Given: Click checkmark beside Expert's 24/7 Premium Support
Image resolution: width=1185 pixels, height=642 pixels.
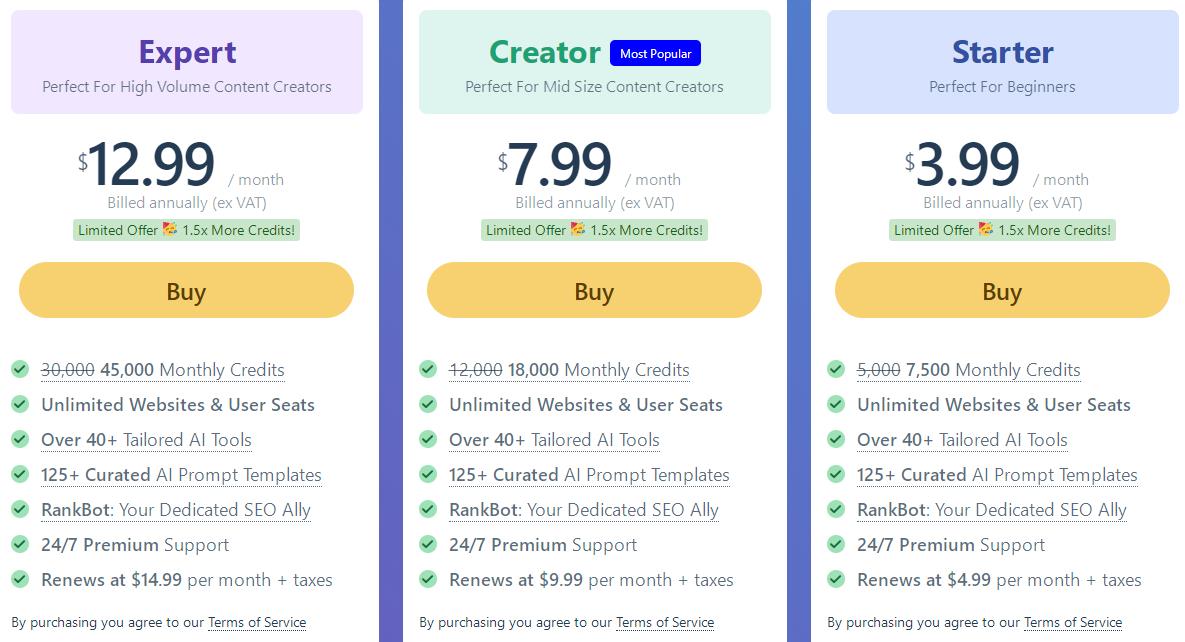Looking at the screenshot, I should tap(20, 544).
